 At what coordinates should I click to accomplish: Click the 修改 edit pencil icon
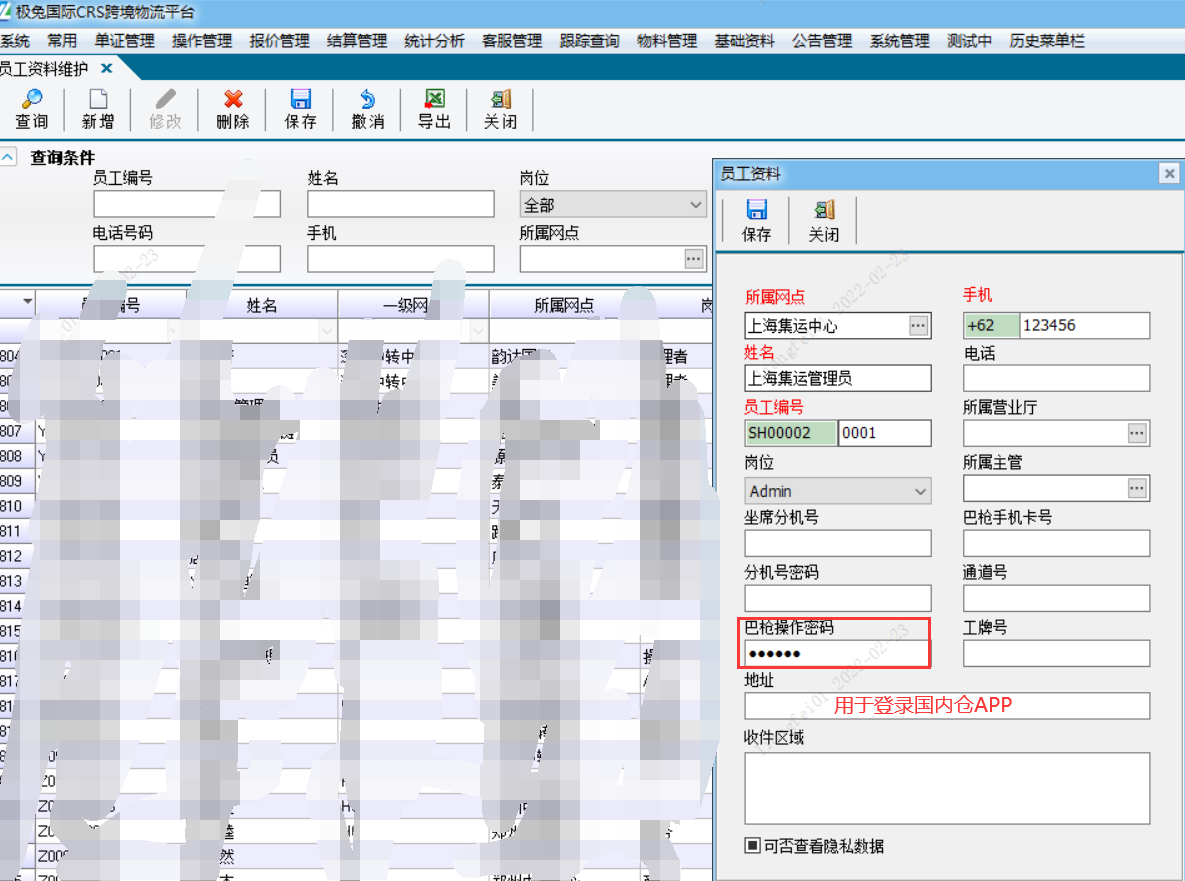point(166,110)
